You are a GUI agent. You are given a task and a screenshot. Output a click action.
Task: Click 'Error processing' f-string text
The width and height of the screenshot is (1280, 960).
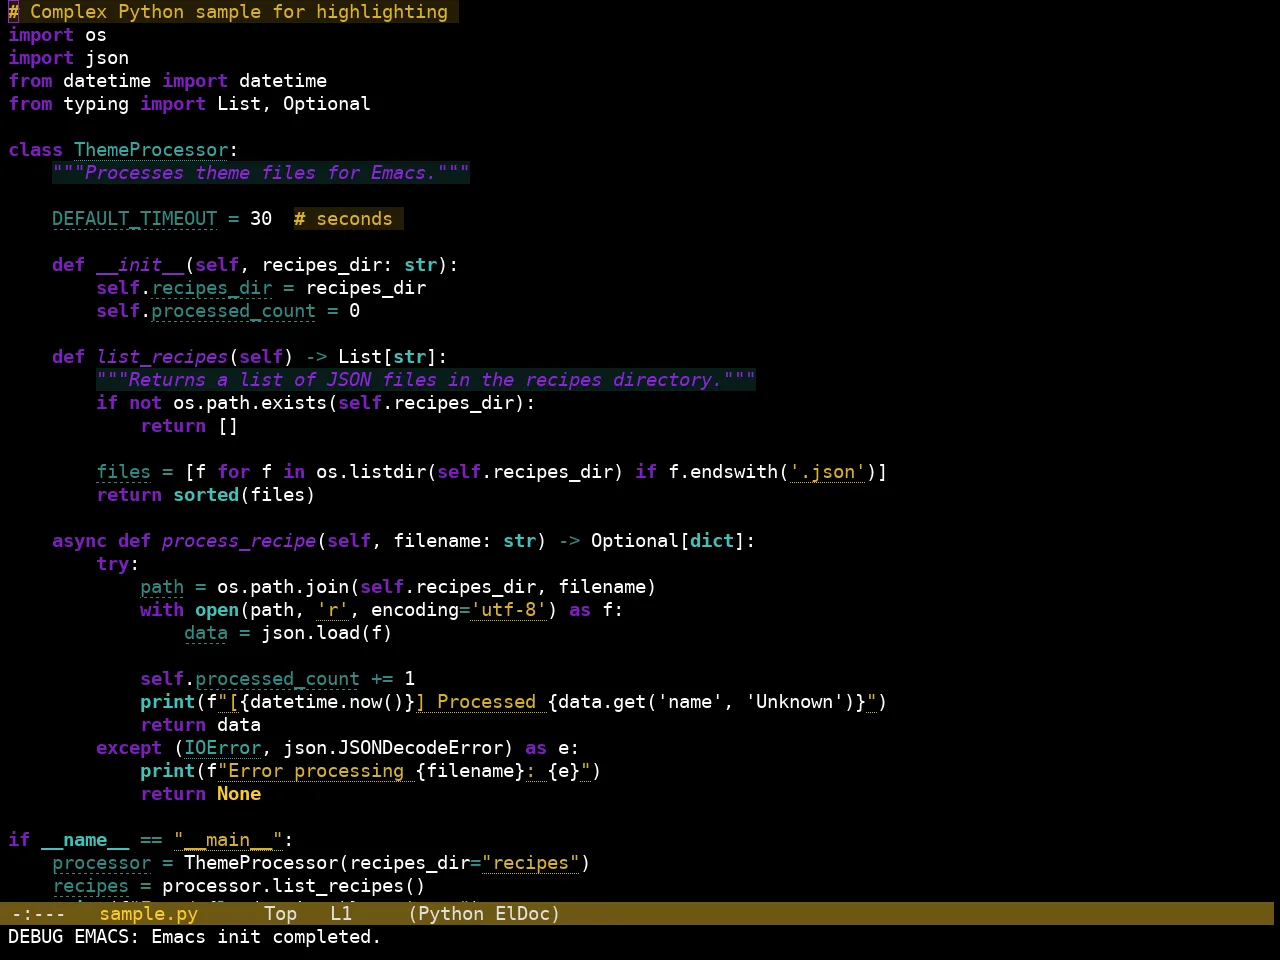click(x=316, y=771)
